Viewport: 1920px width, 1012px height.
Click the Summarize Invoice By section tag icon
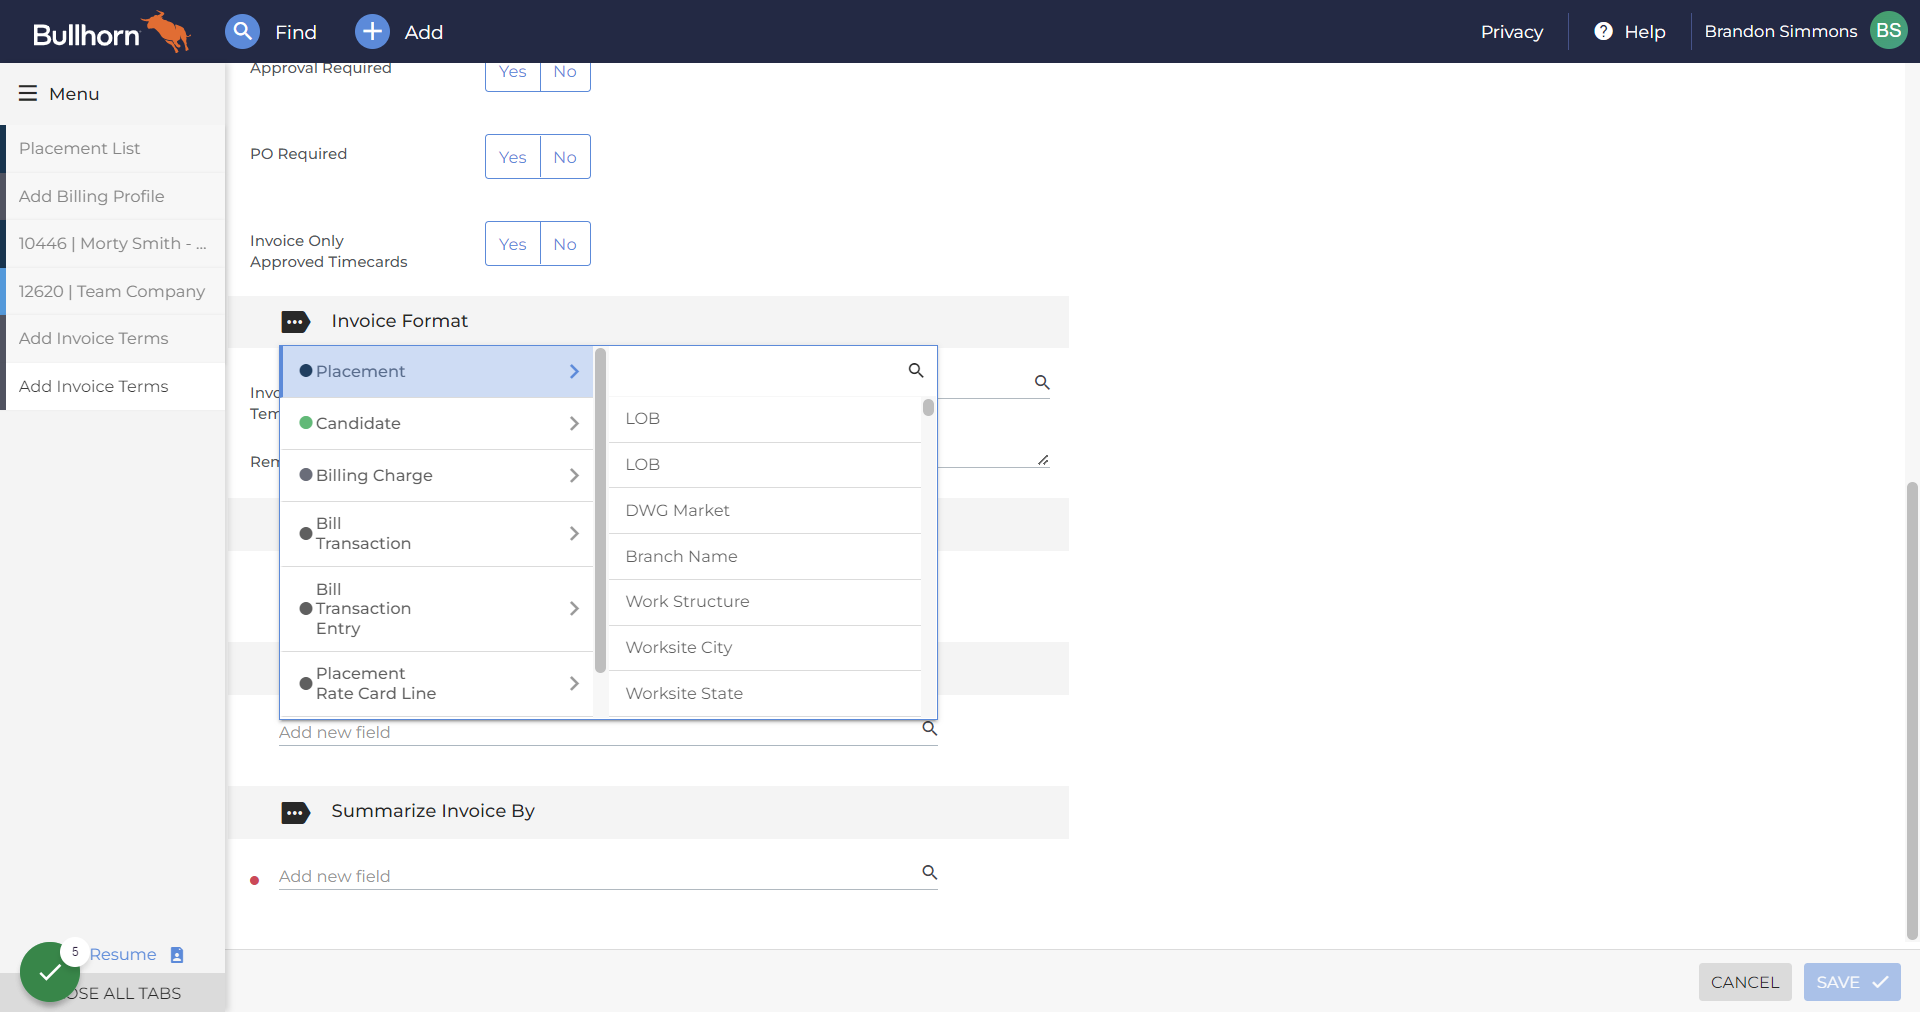pos(295,812)
